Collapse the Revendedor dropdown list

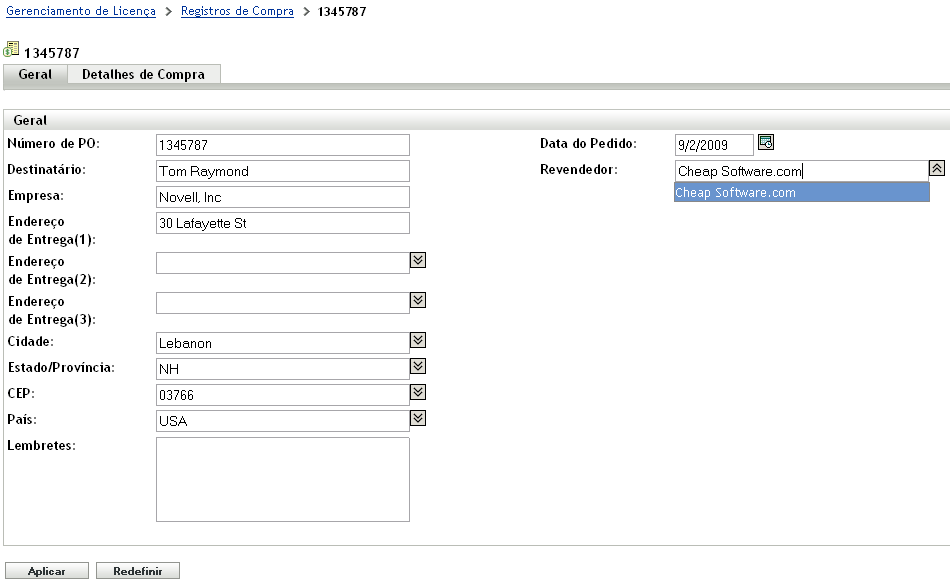pos(937,169)
